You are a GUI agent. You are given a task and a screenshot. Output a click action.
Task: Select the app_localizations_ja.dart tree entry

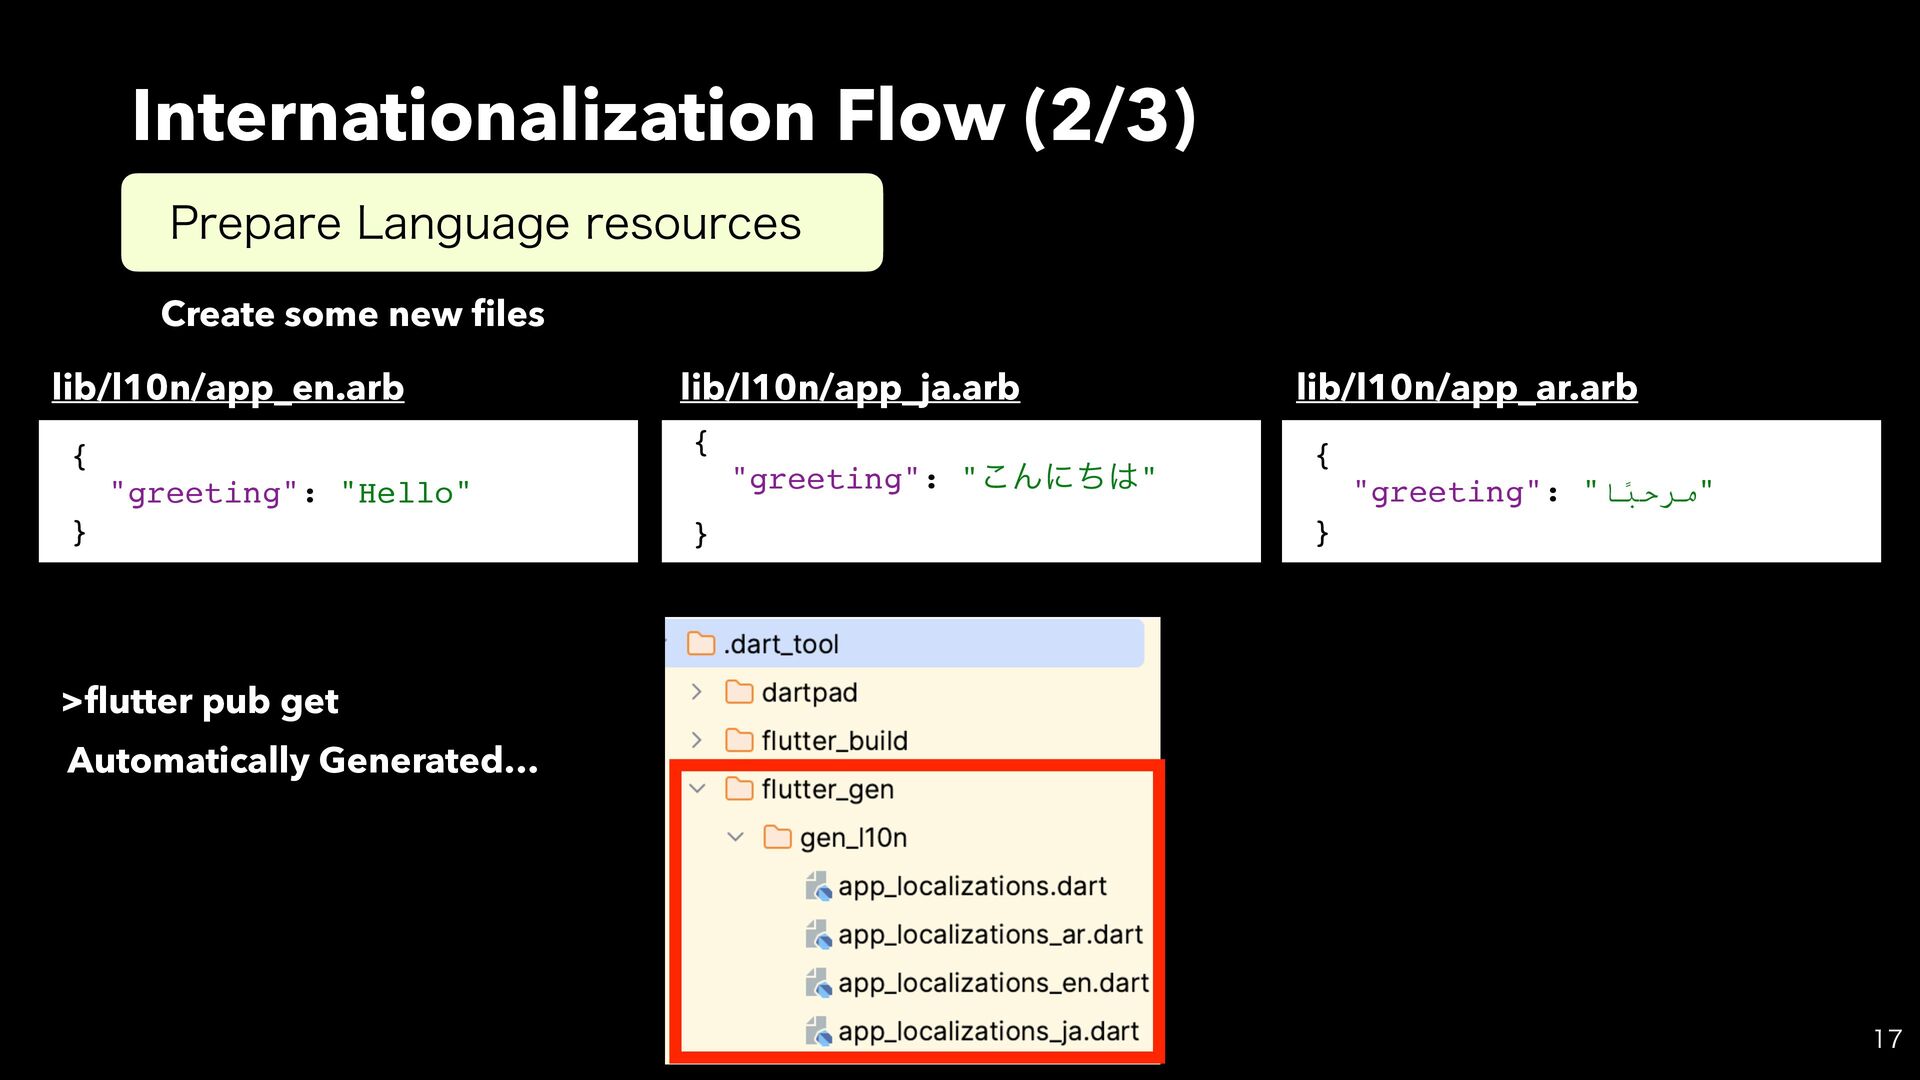point(988,1031)
